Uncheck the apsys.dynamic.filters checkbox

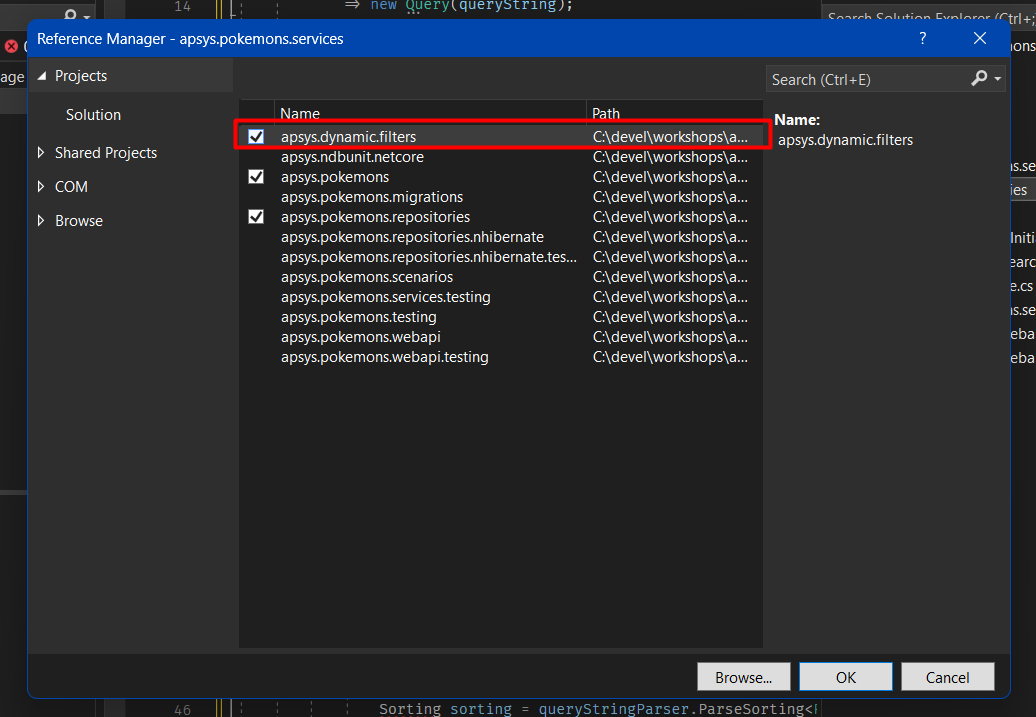tap(256, 137)
